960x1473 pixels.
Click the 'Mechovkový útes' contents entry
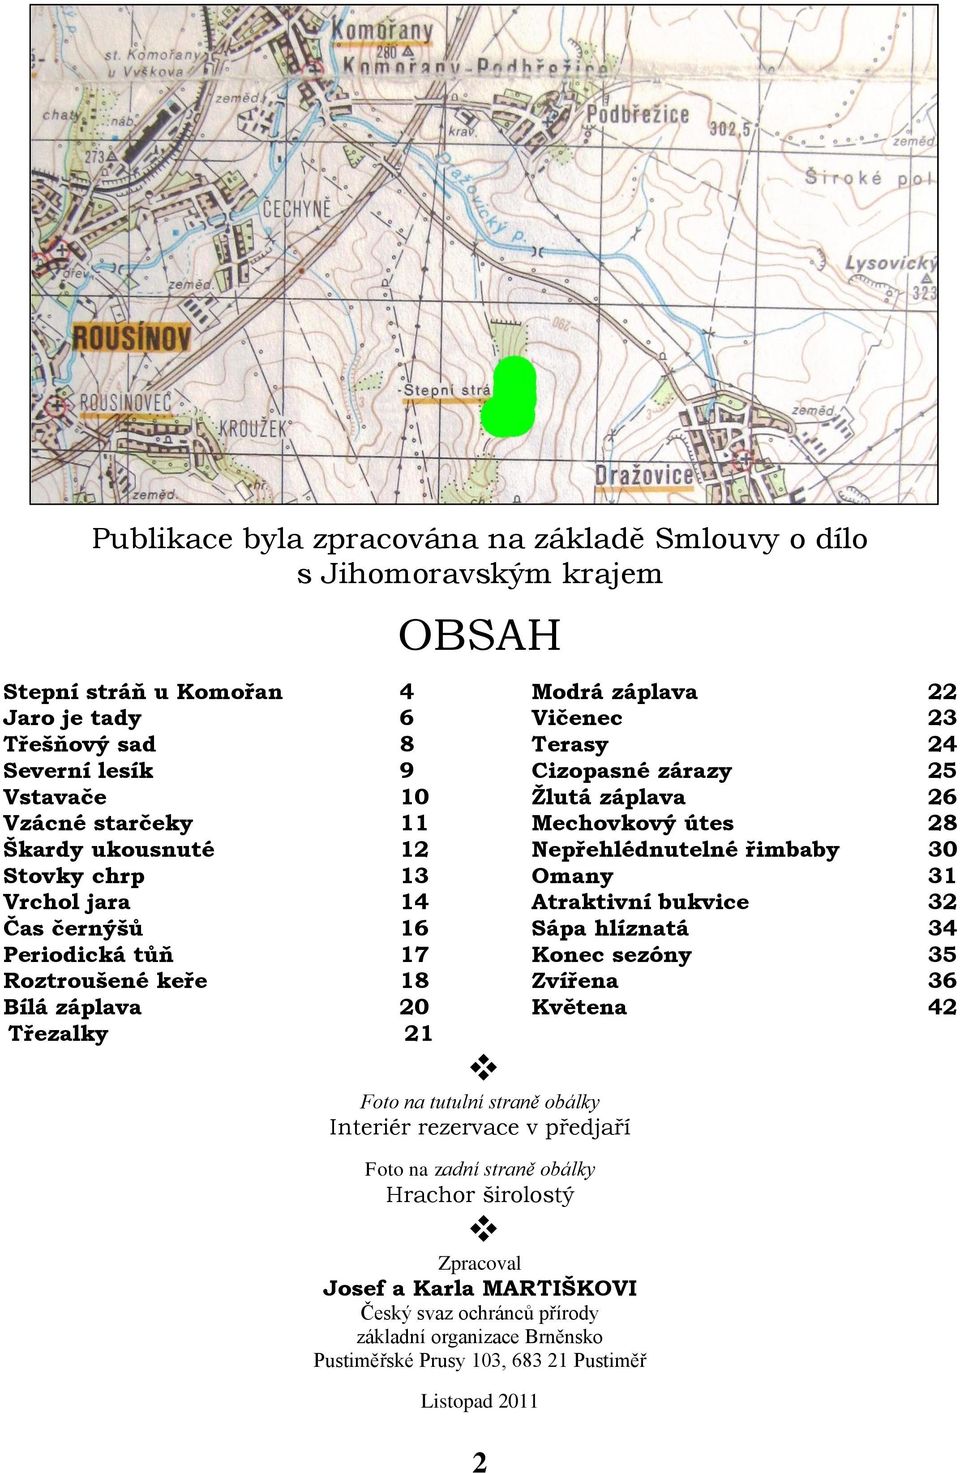[632, 823]
